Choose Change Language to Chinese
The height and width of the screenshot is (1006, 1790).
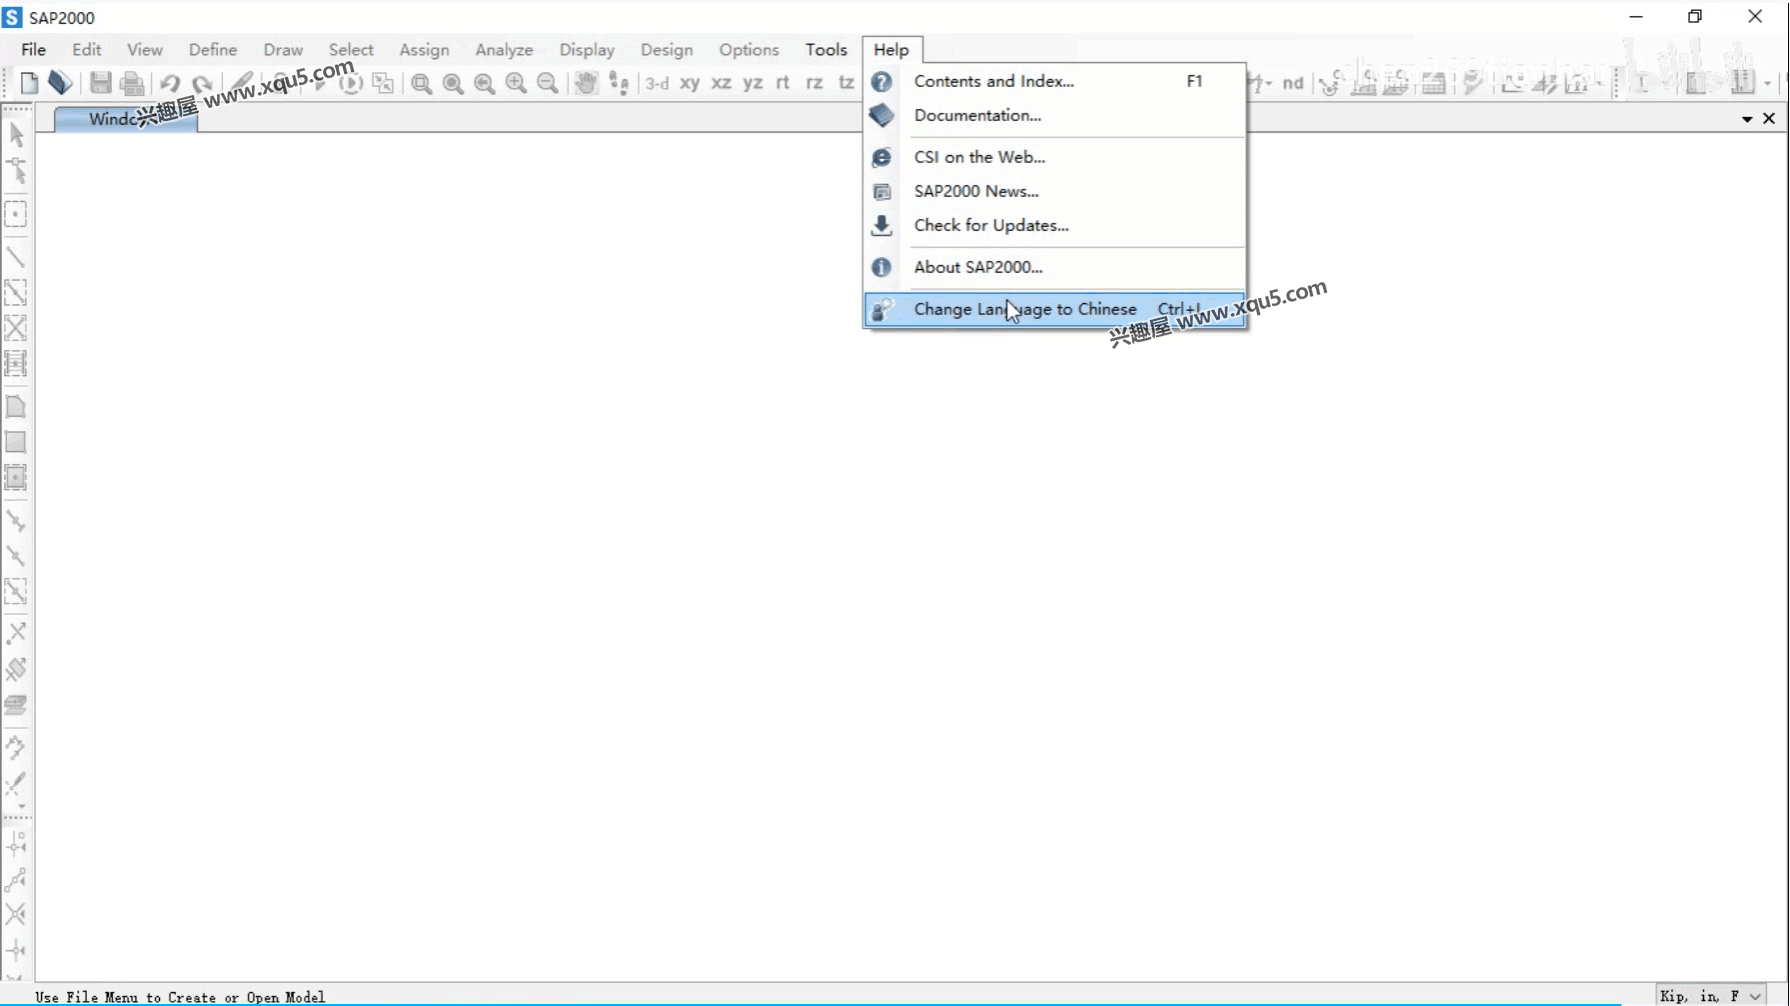(x=1055, y=309)
